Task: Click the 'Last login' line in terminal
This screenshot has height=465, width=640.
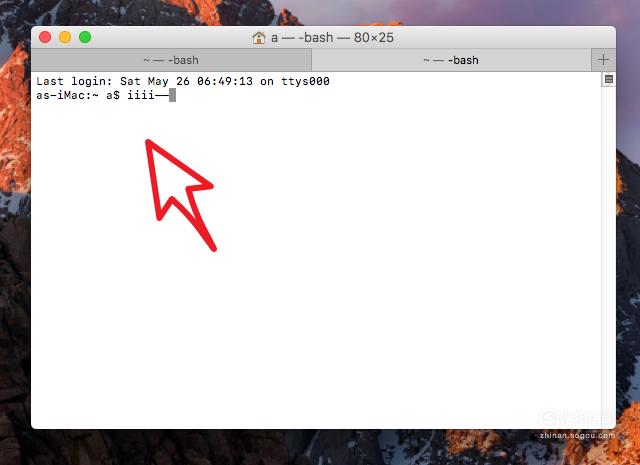Action: point(183,81)
